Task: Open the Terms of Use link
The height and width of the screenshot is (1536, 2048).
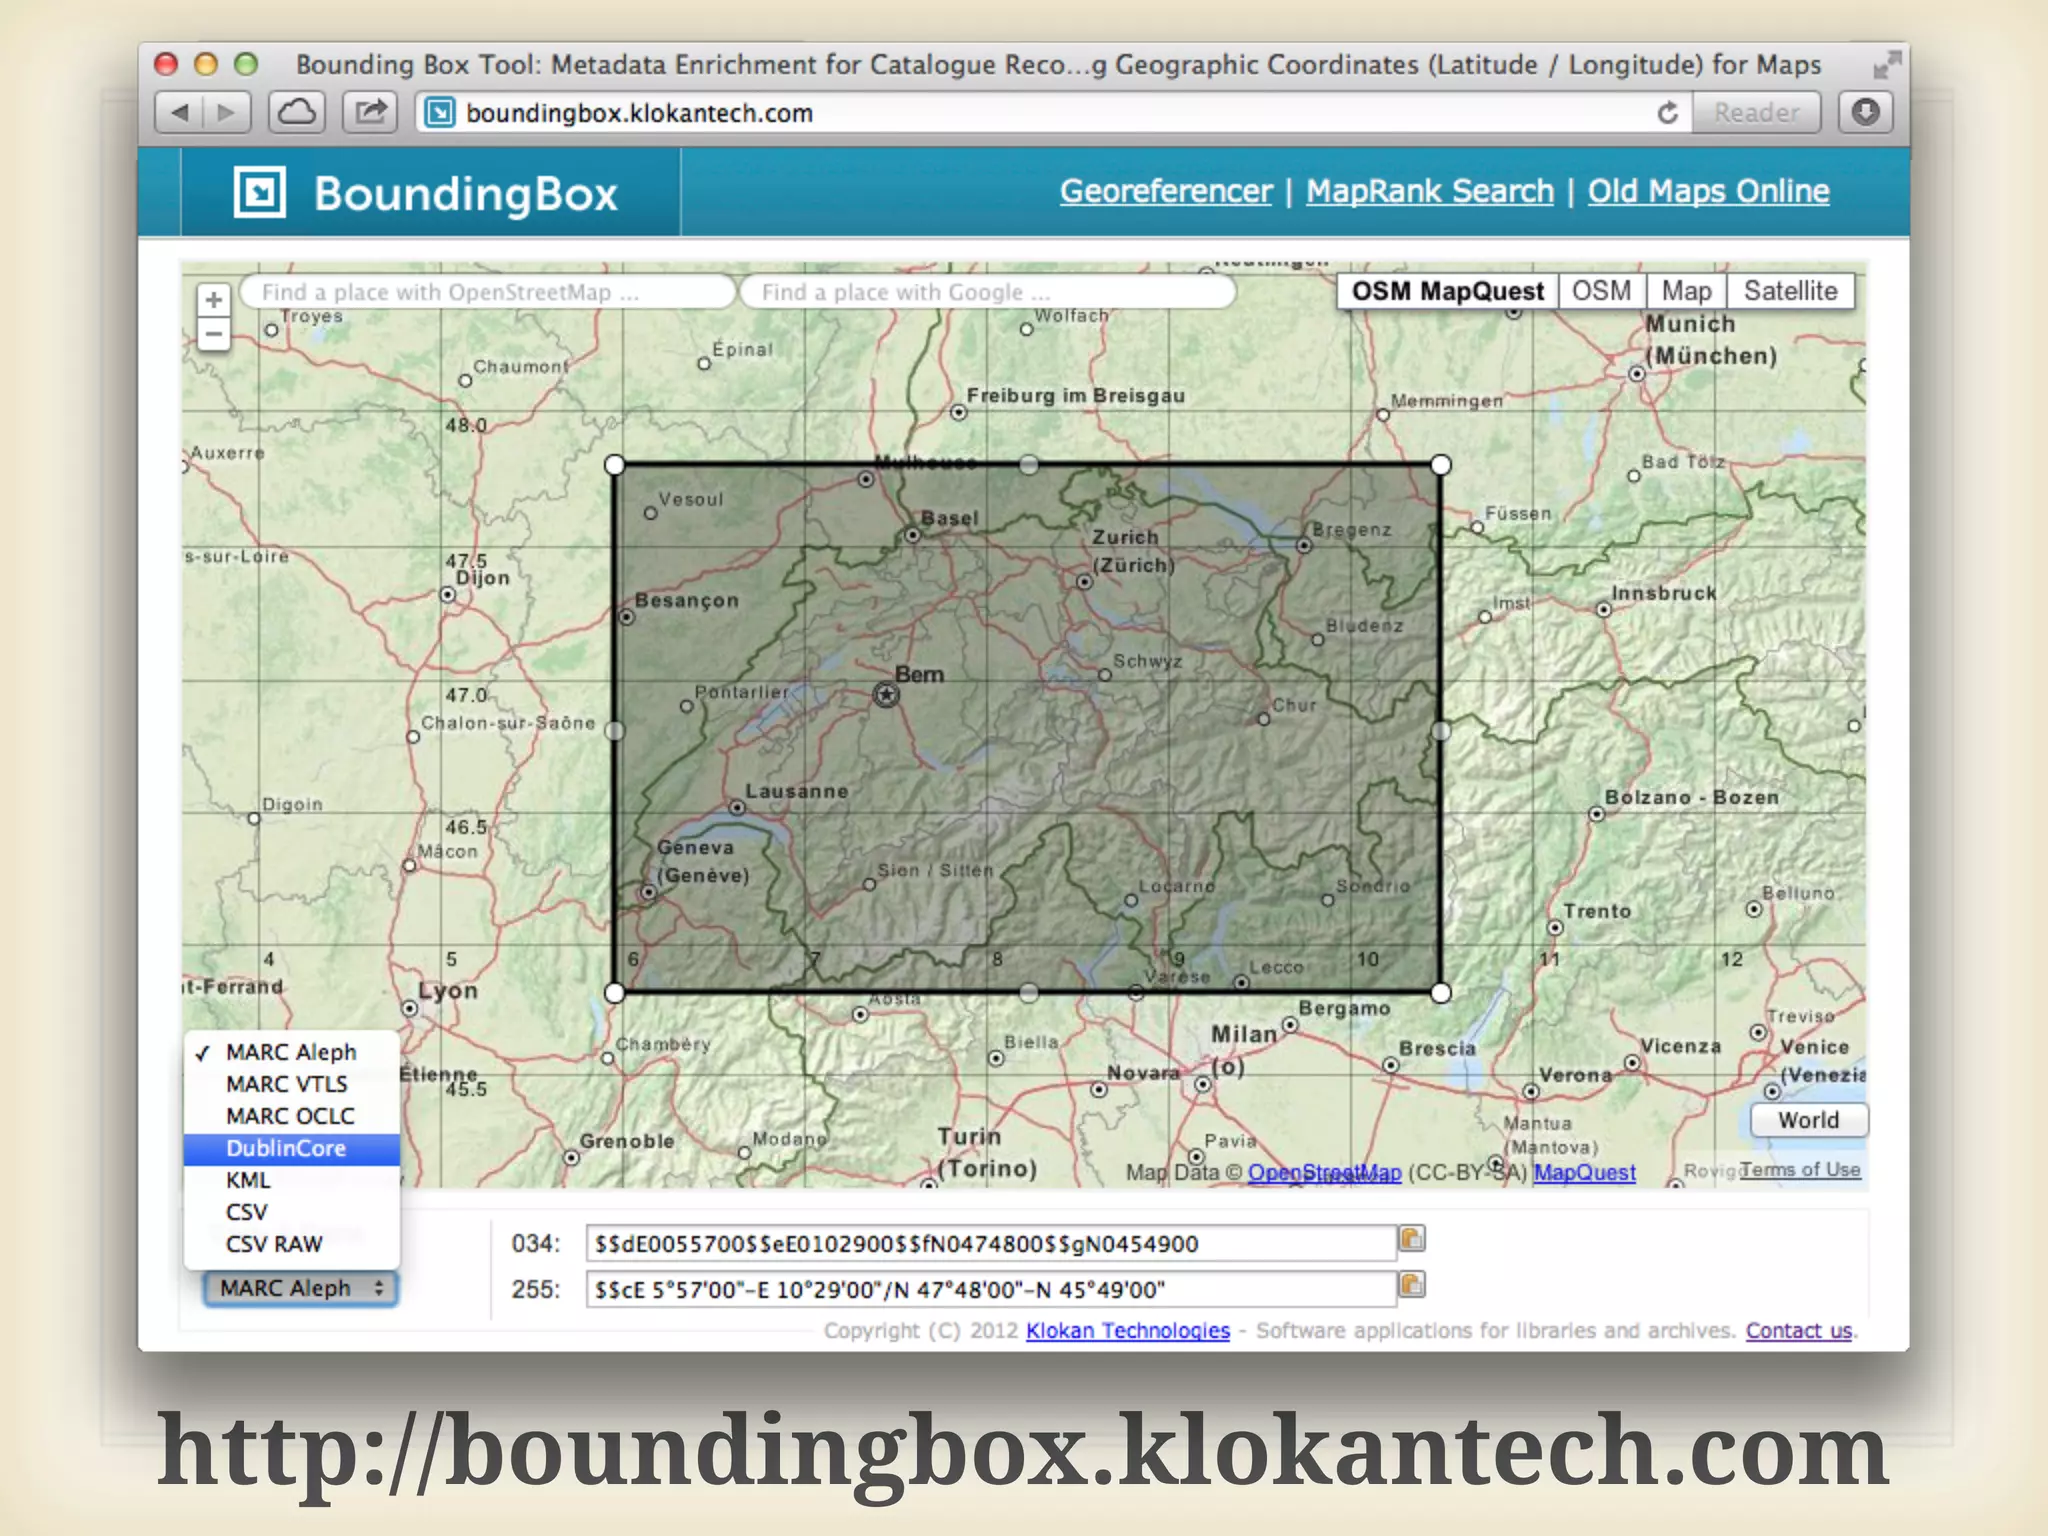Action: (1800, 1169)
